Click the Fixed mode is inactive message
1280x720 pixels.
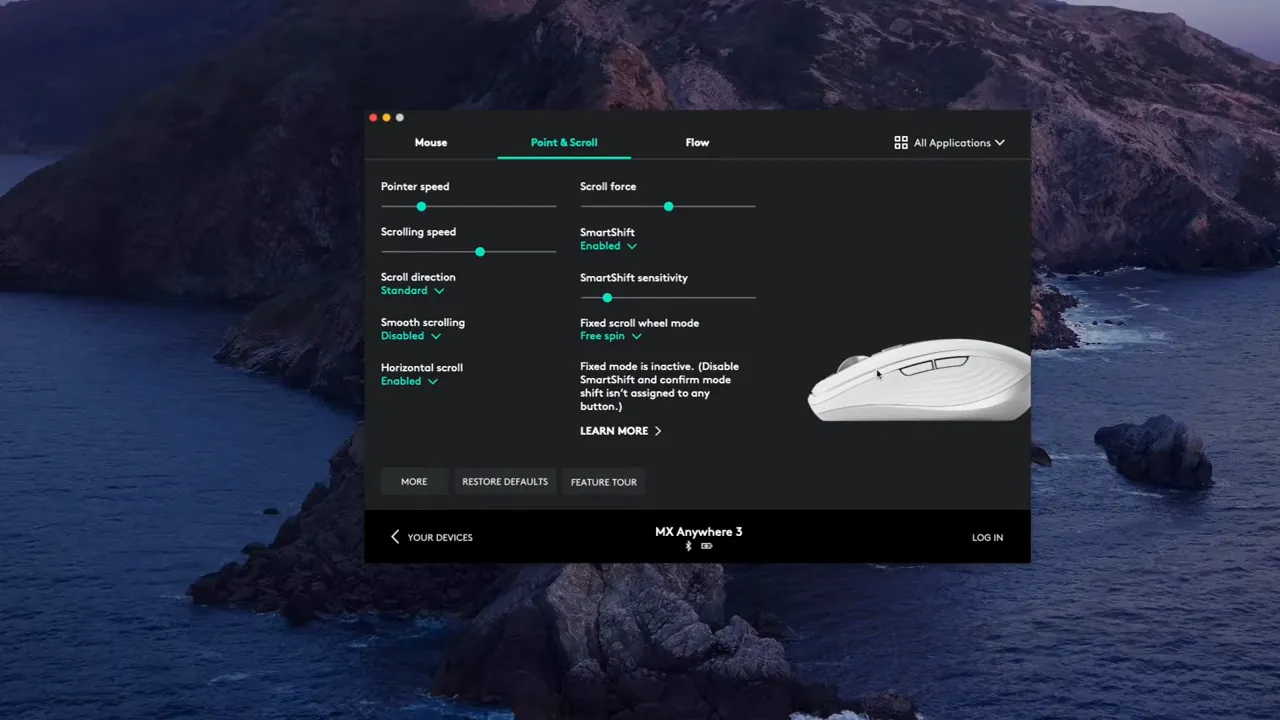660,387
